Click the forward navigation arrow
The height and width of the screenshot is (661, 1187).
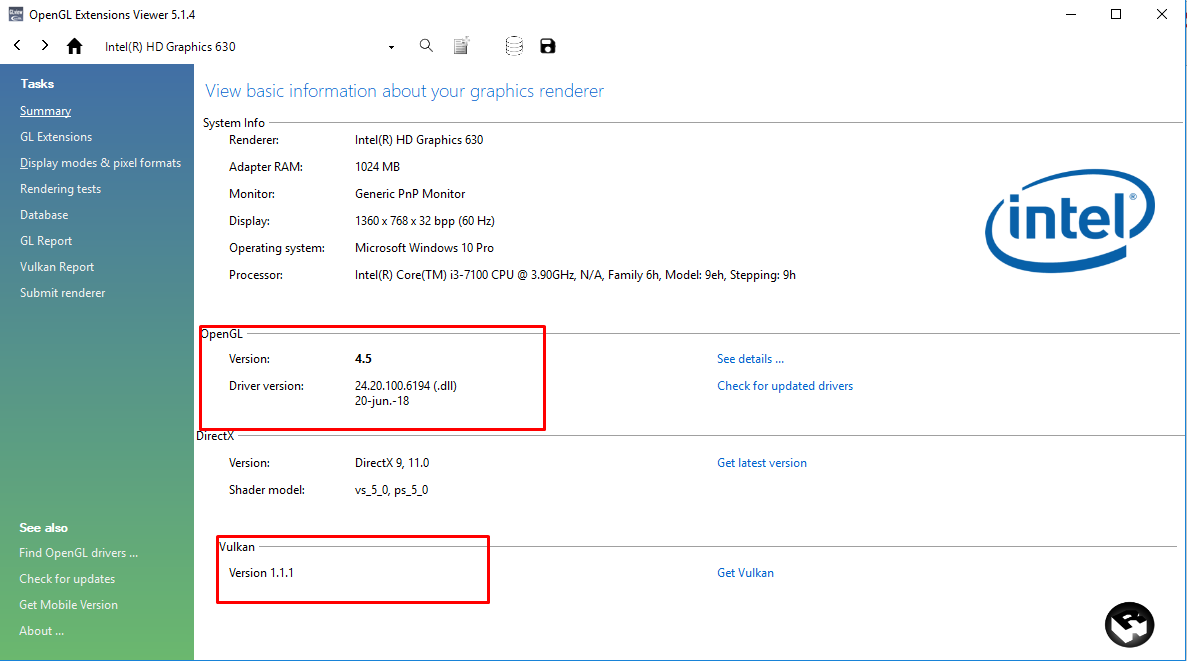pyautogui.click(x=44, y=45)
